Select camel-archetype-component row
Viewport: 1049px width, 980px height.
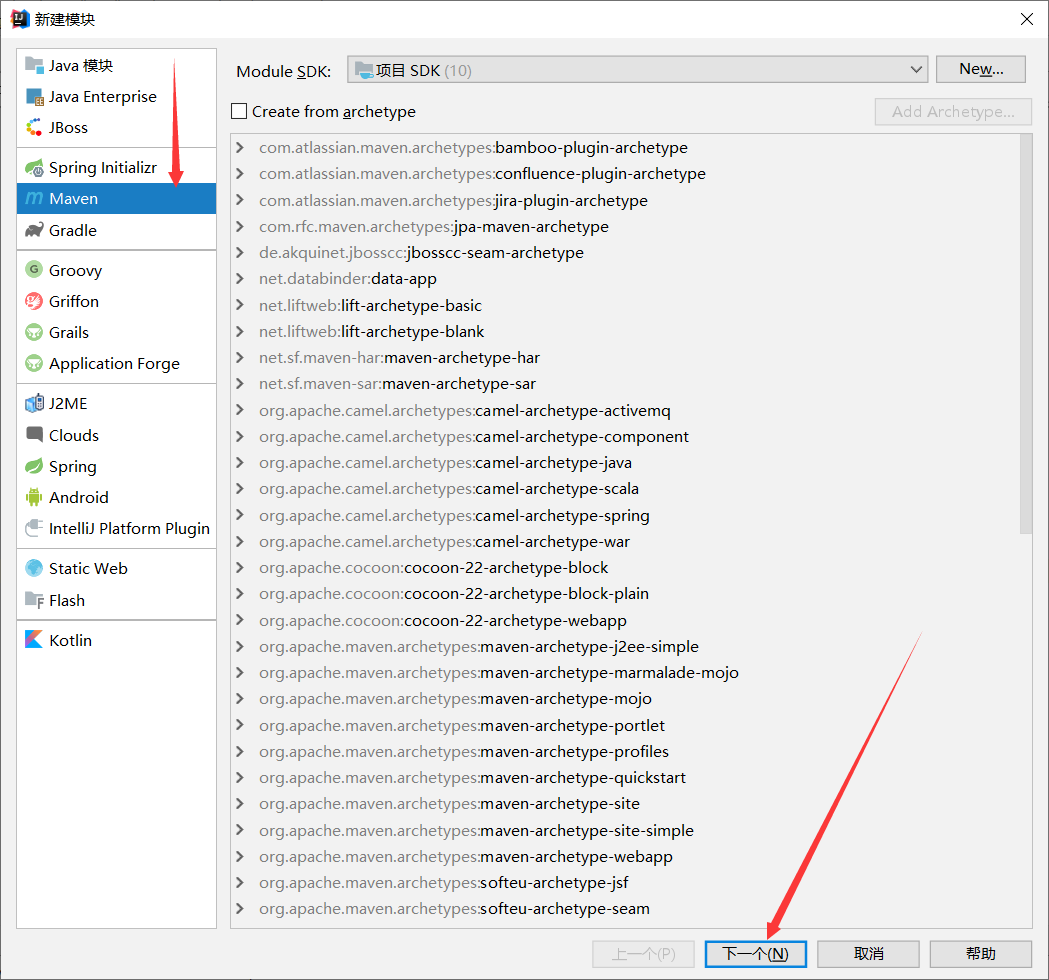625,436
